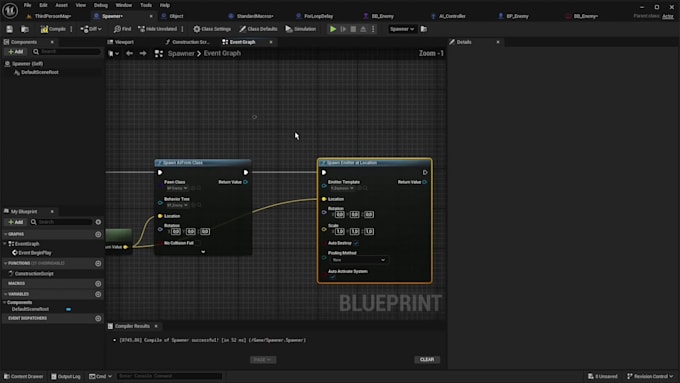Switch to the ForLoopDelay tab
This screenshot has height=383, width=680.
coord(318,16)
